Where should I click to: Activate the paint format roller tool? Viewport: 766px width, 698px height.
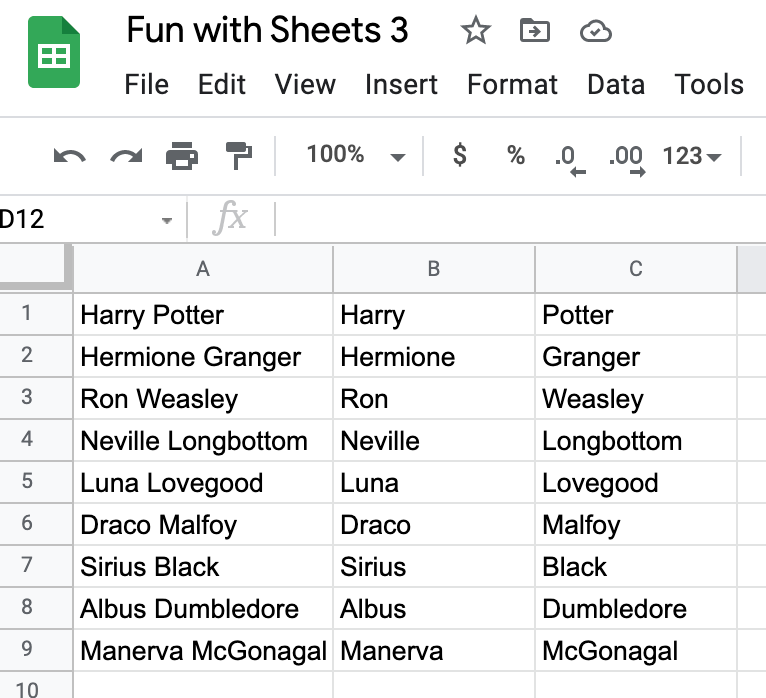(x=238, y=156)
